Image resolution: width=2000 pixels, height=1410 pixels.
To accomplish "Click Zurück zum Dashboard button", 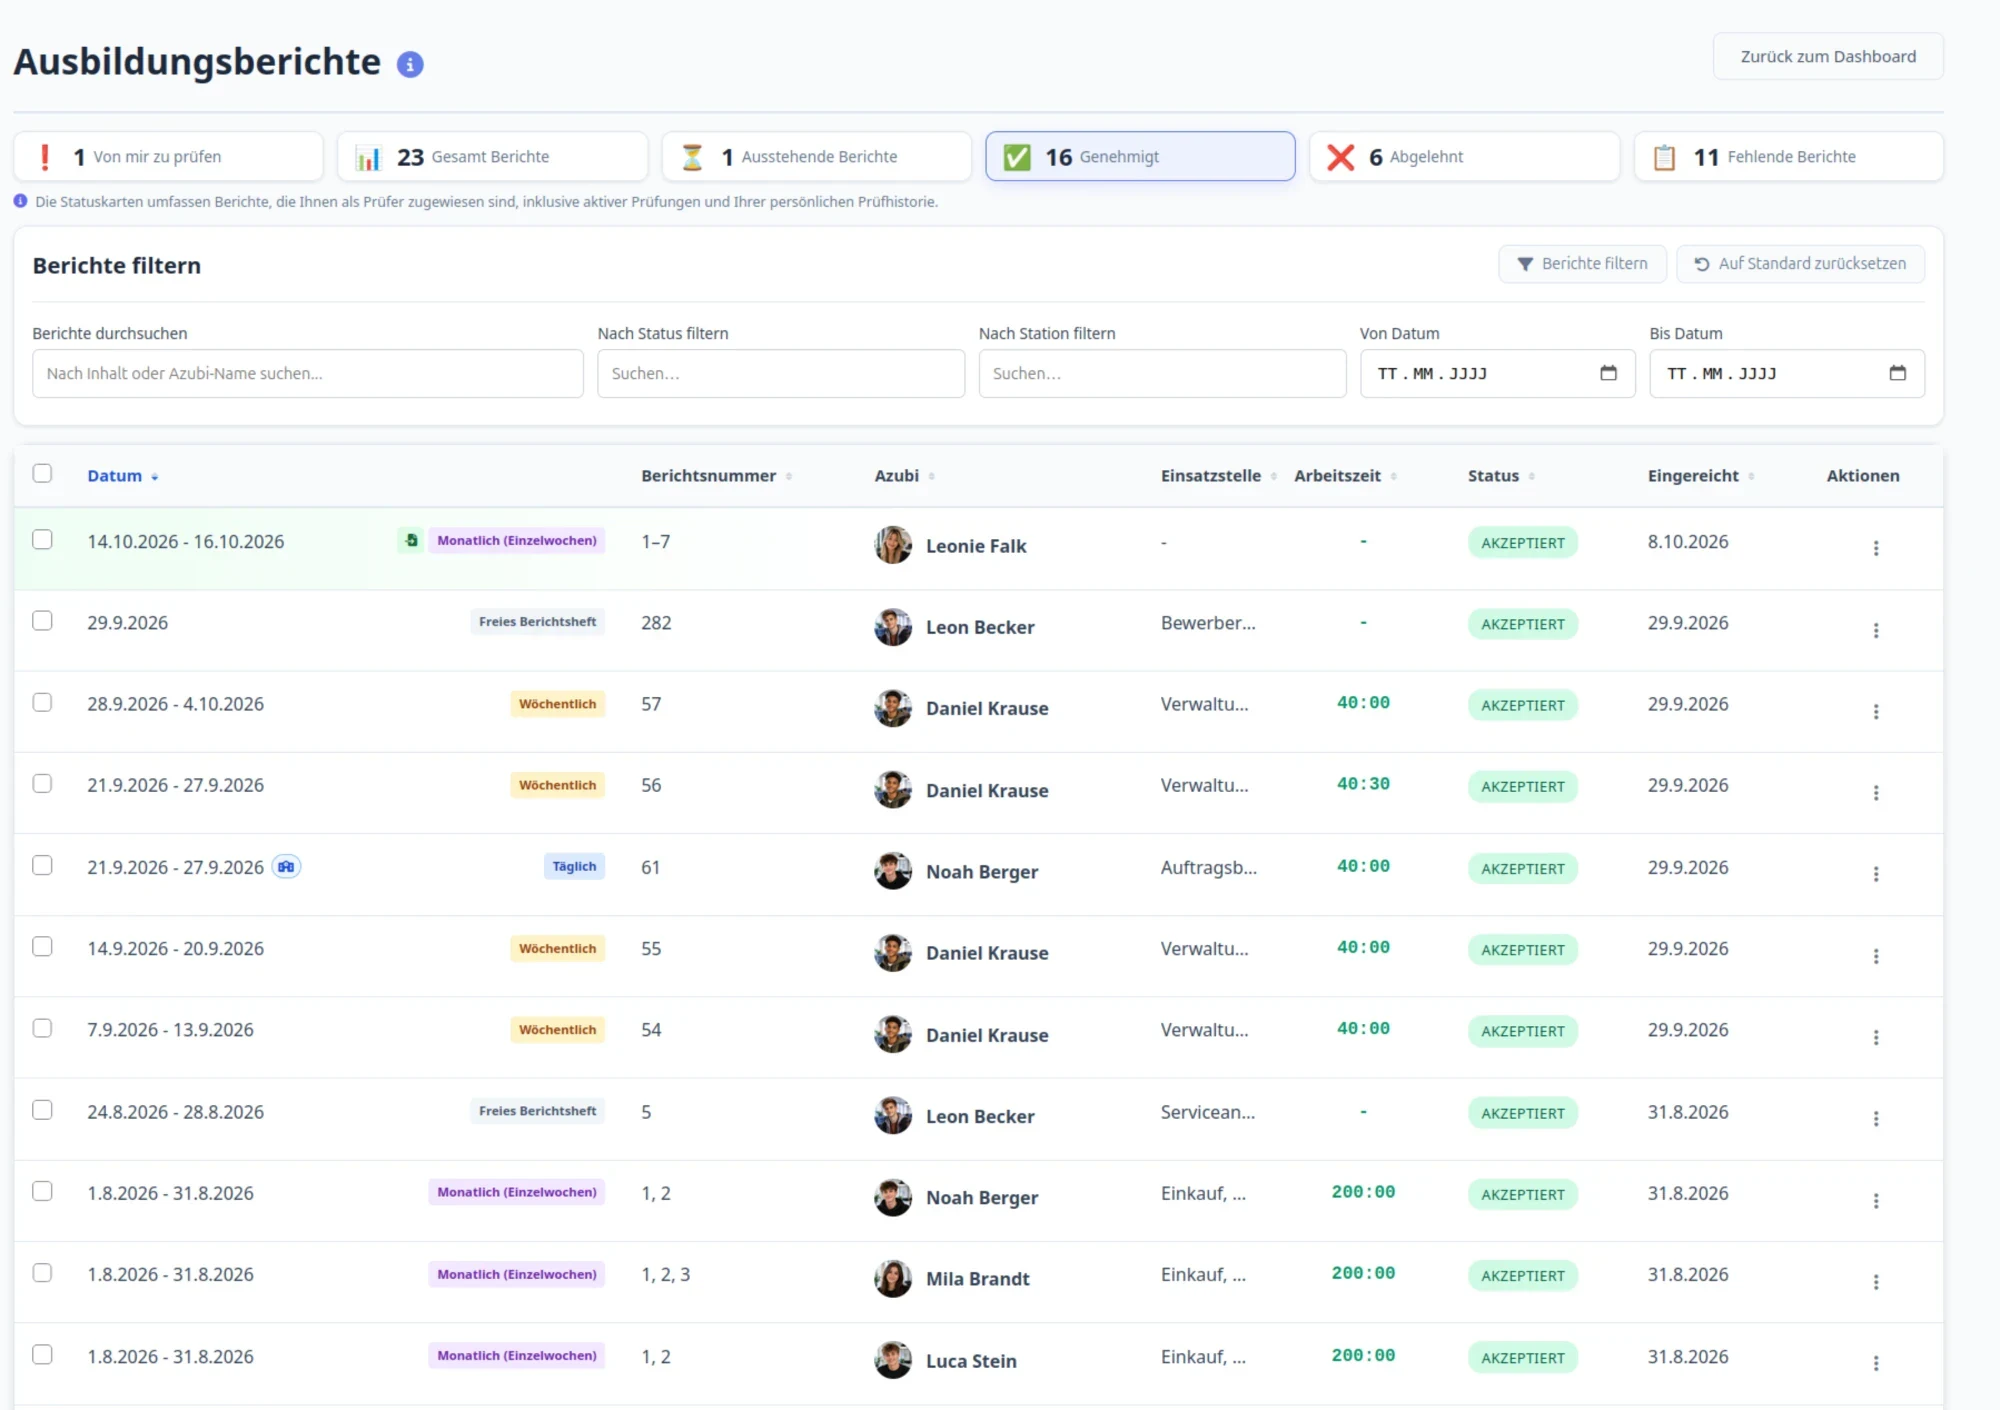I will pyautogui.click(x=1828, y=57).
